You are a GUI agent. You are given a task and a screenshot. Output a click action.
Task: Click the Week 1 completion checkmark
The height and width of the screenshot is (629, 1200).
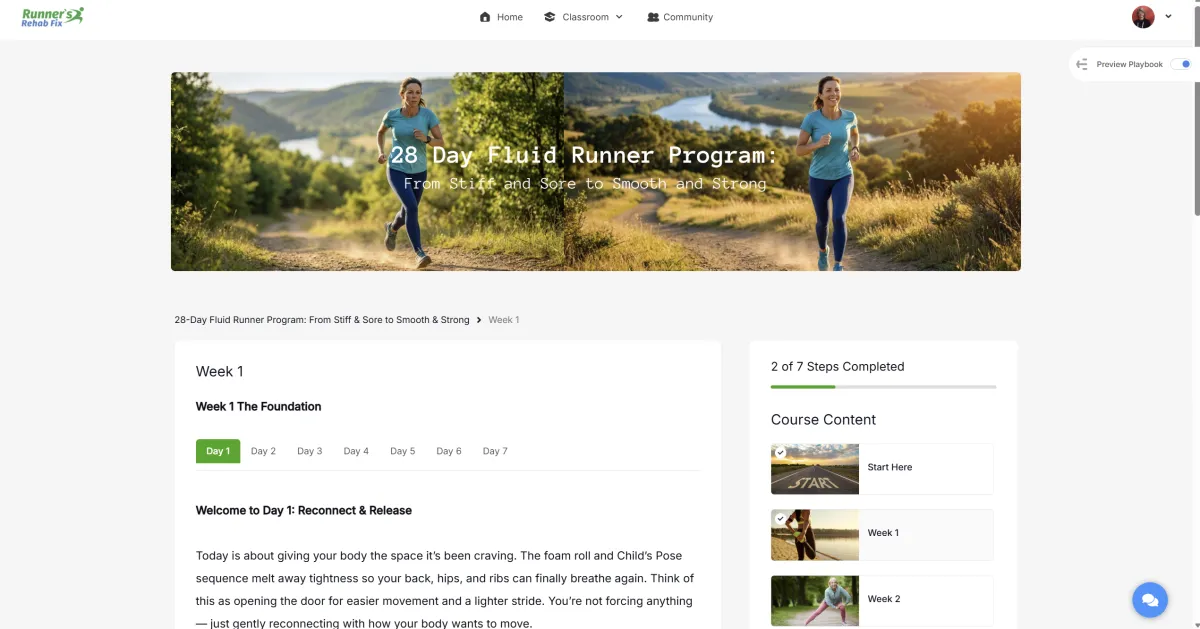781,519
